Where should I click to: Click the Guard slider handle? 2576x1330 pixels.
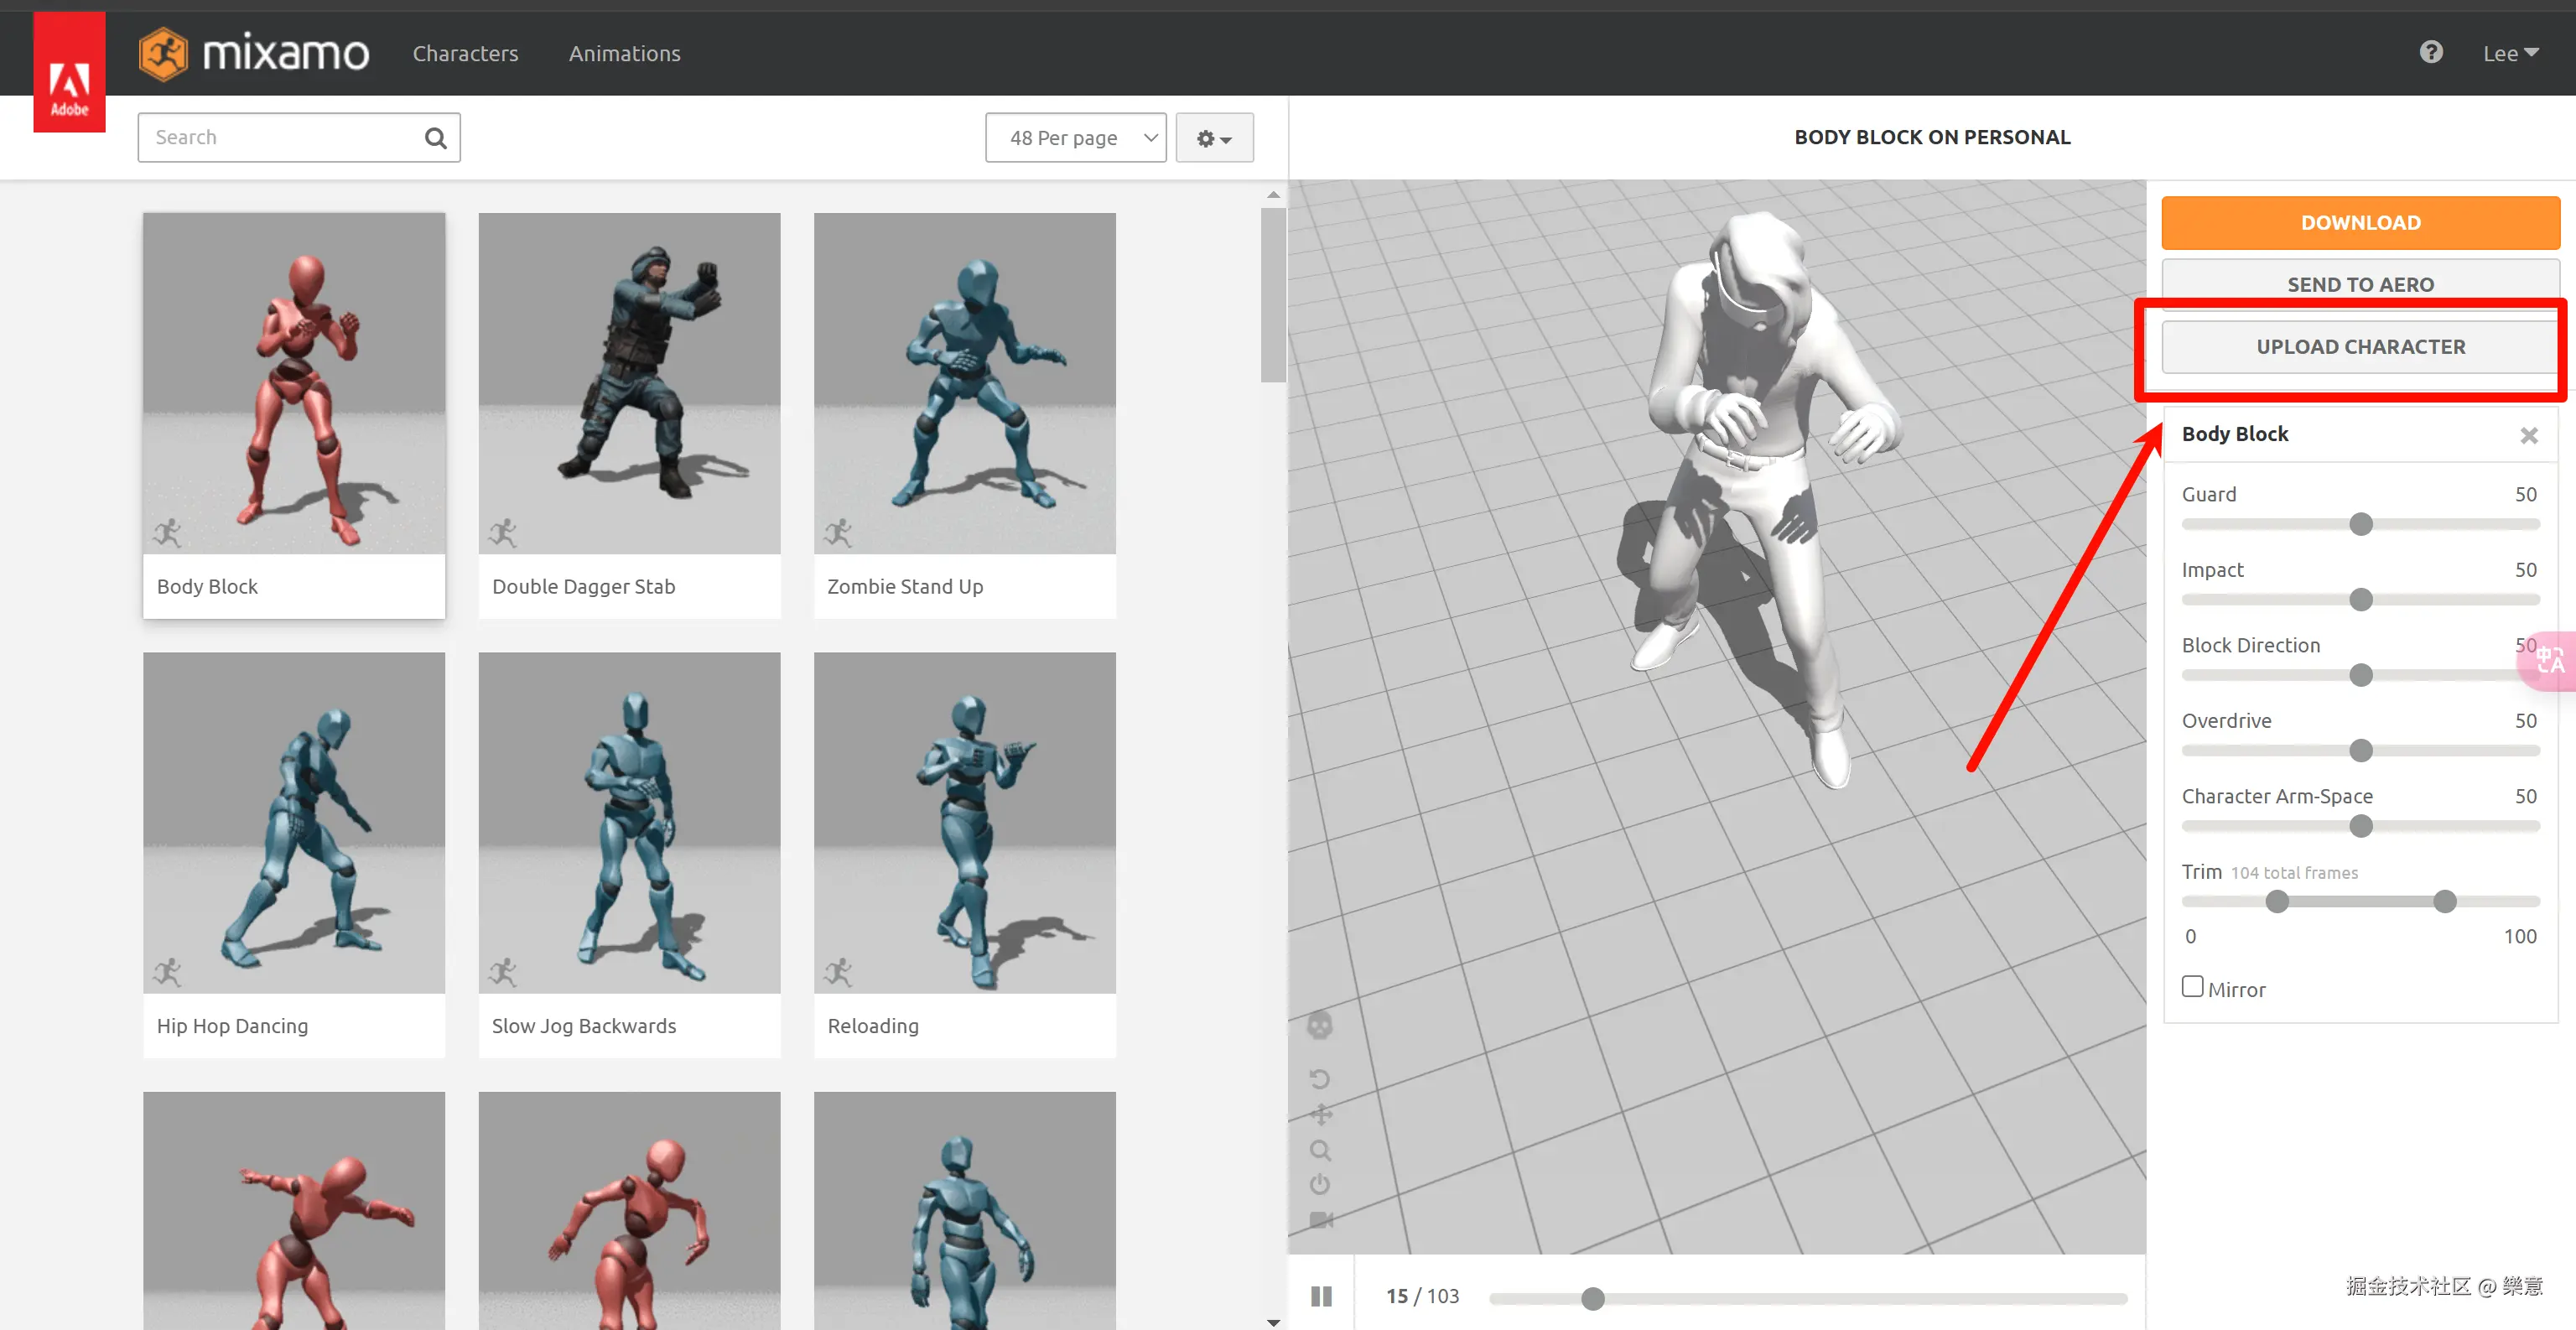tap(2360, 524)
